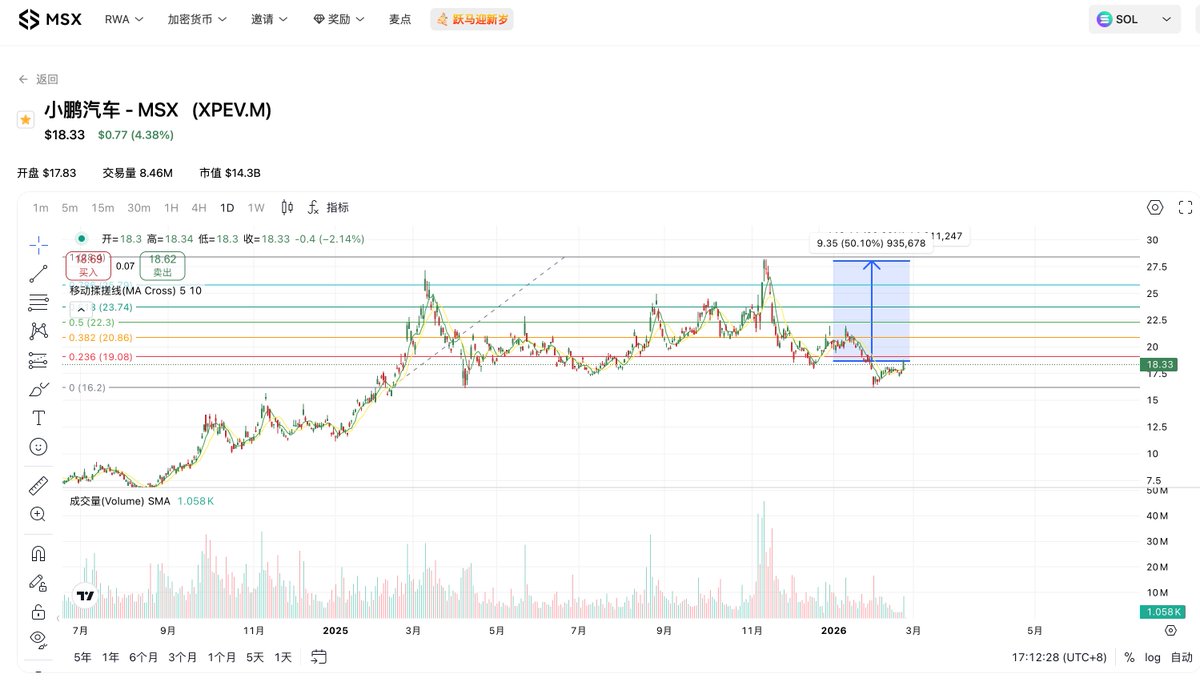Set range to 6个月
This screenshot has height=682, width=1200.
click(x=144, y=657)
